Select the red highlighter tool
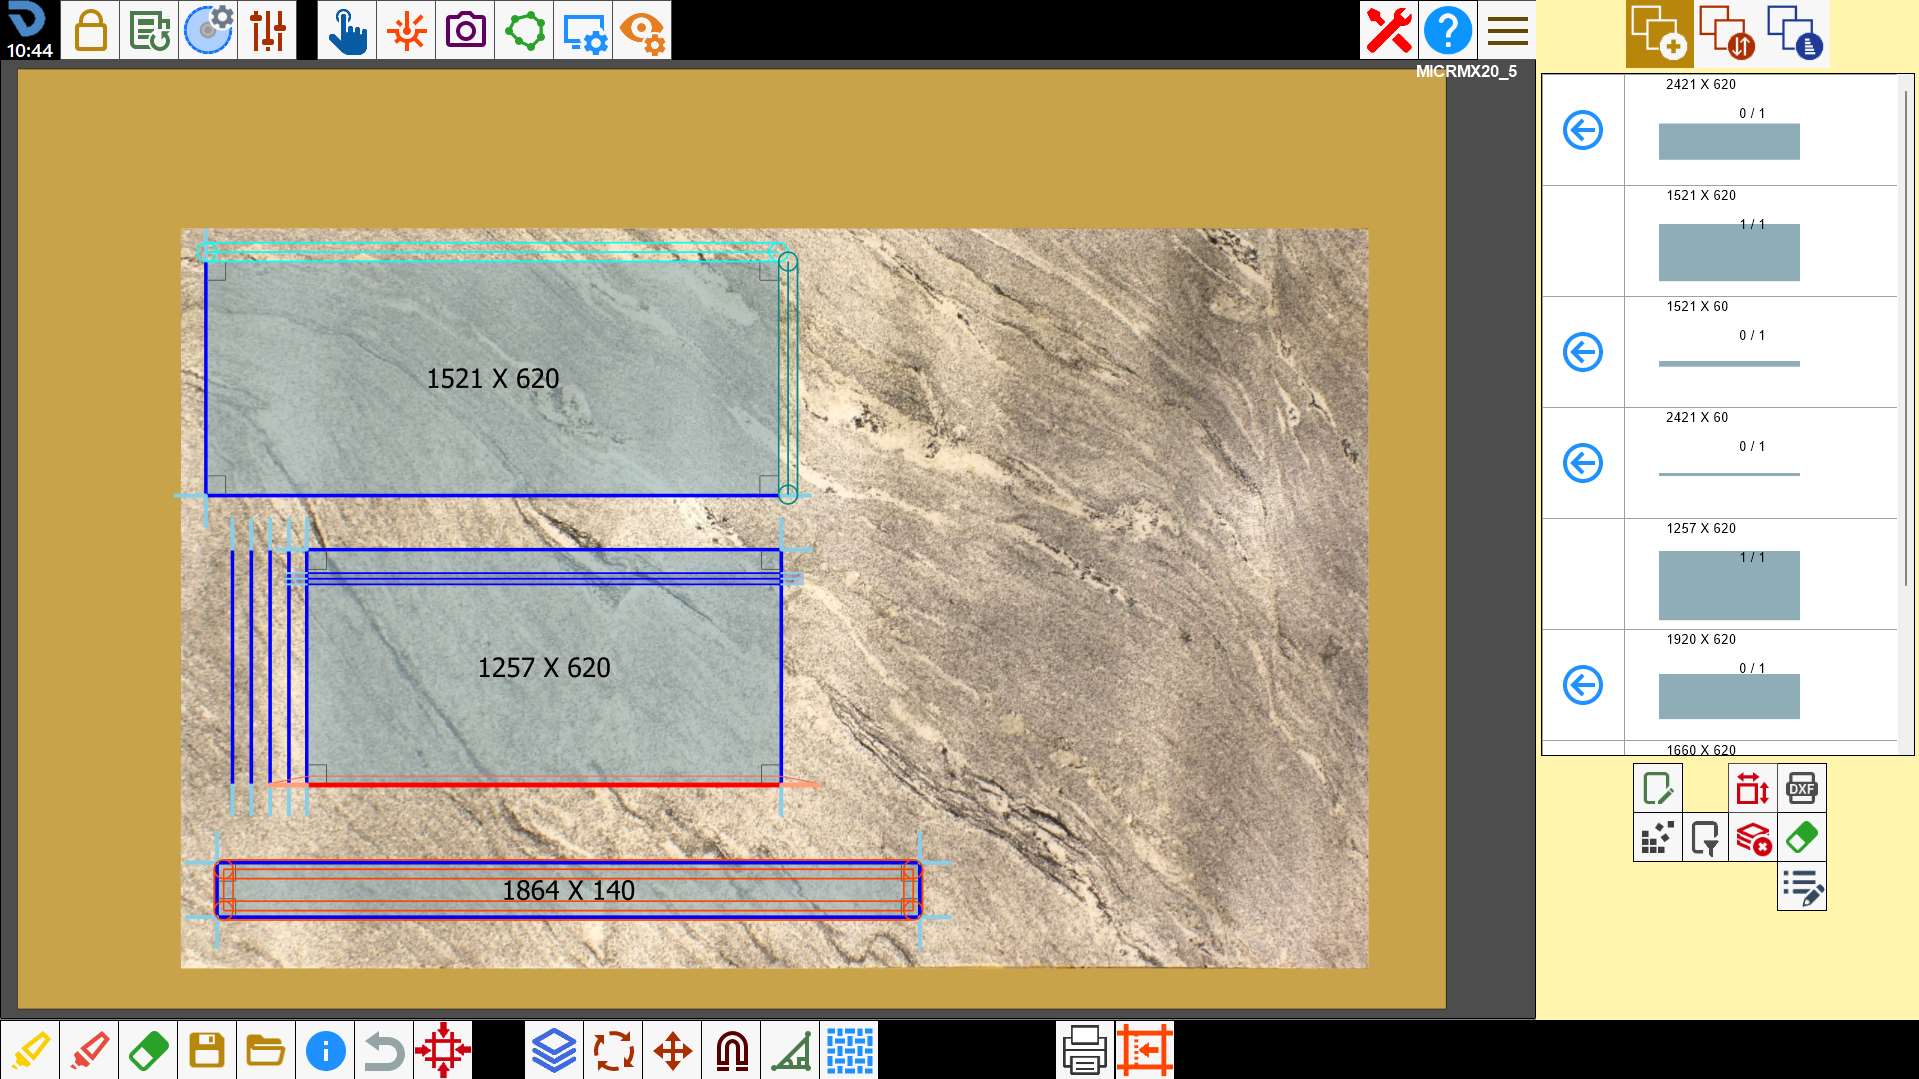 pyautogui.click(x=89, y=1050)
